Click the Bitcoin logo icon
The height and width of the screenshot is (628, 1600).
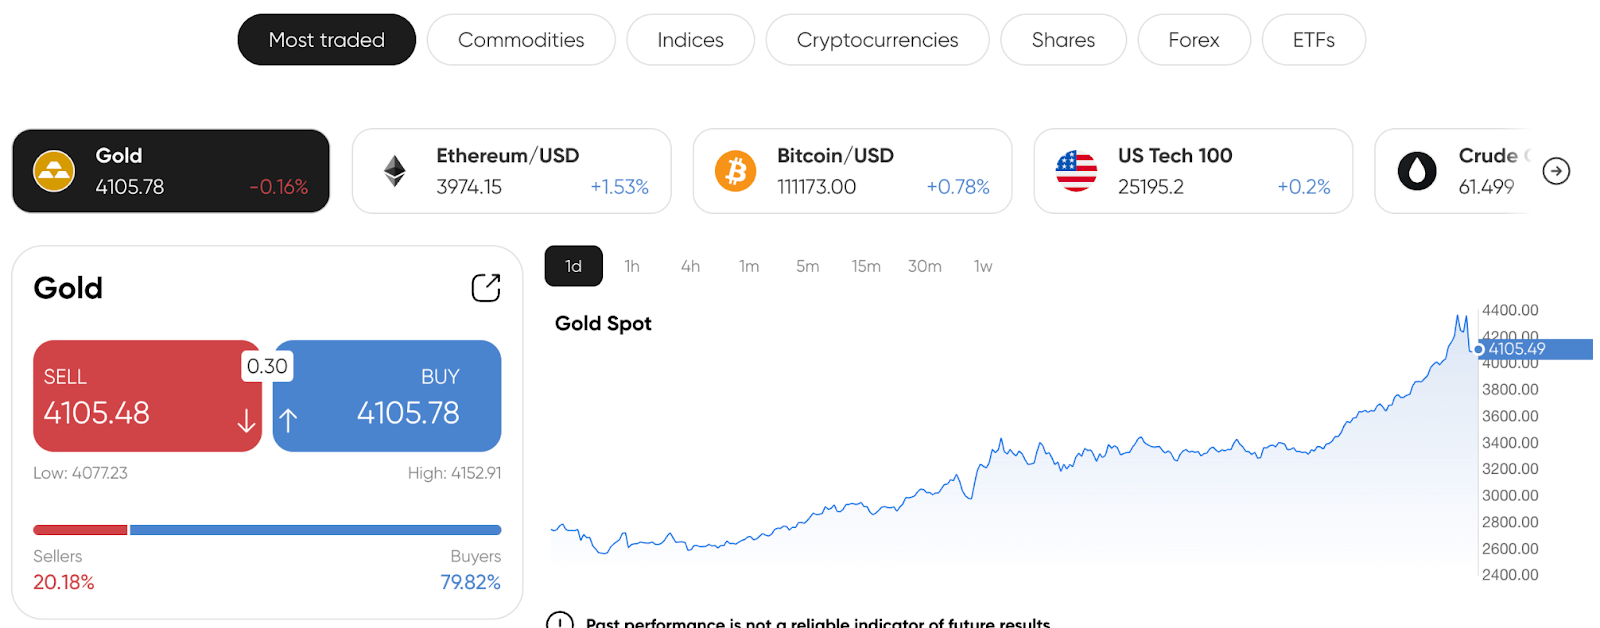736,171
